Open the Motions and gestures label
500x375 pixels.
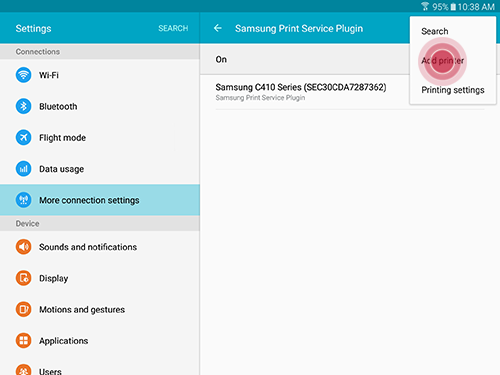82,310
